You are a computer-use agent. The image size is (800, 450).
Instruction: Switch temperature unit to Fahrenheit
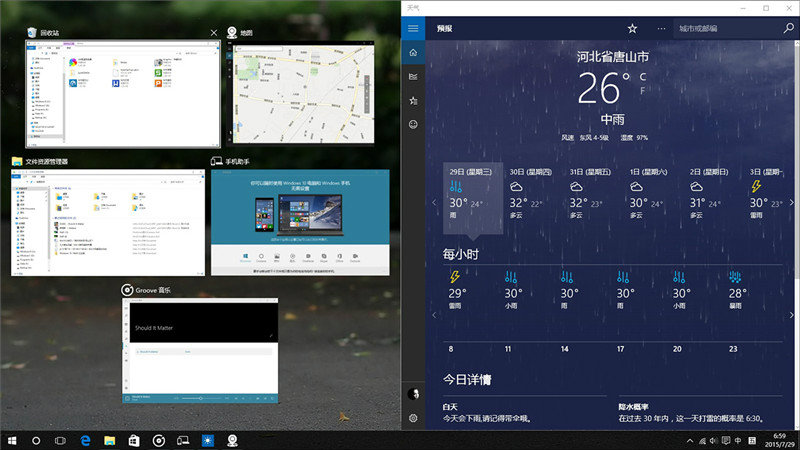(643, 91)
